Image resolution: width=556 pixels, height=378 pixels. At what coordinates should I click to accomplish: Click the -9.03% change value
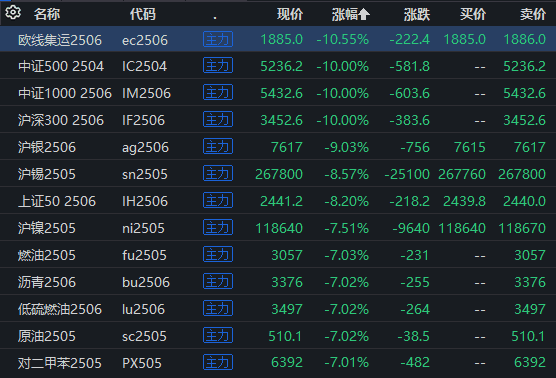click(x=346, y=147)
